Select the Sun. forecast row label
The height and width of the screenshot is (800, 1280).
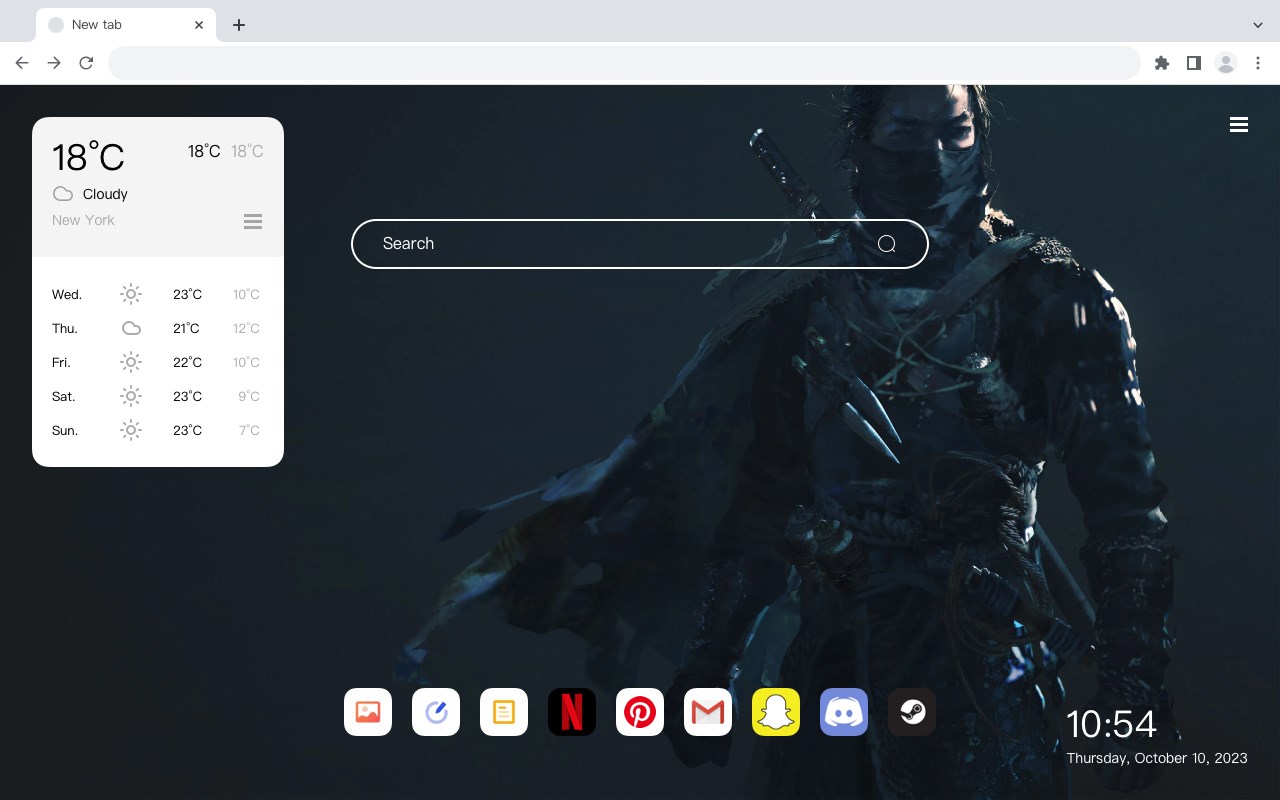point(65,430)
